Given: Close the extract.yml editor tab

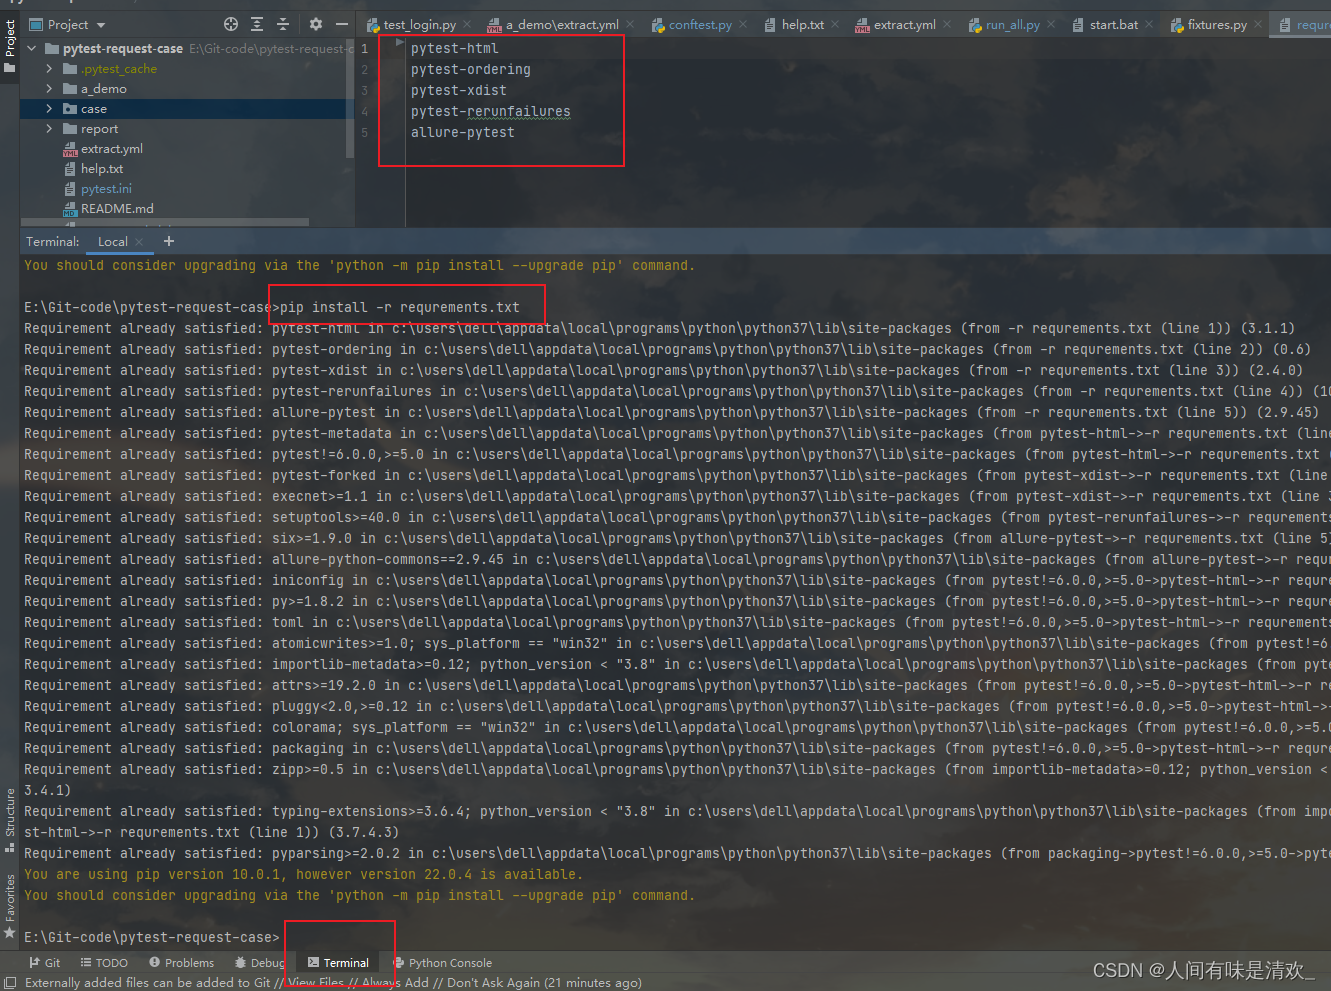Looking at the screenshot, I should (947, 25).
